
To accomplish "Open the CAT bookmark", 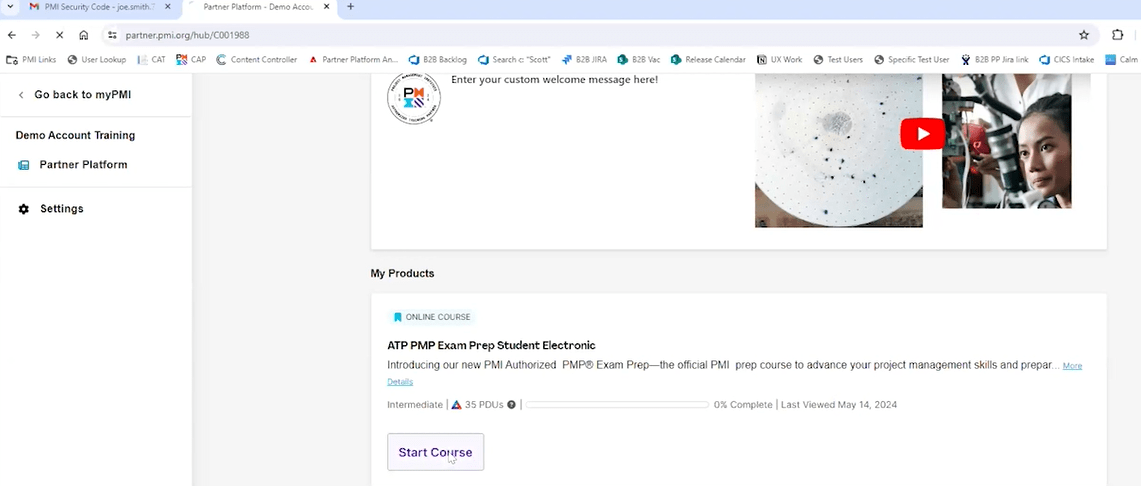I will [151, 60].
